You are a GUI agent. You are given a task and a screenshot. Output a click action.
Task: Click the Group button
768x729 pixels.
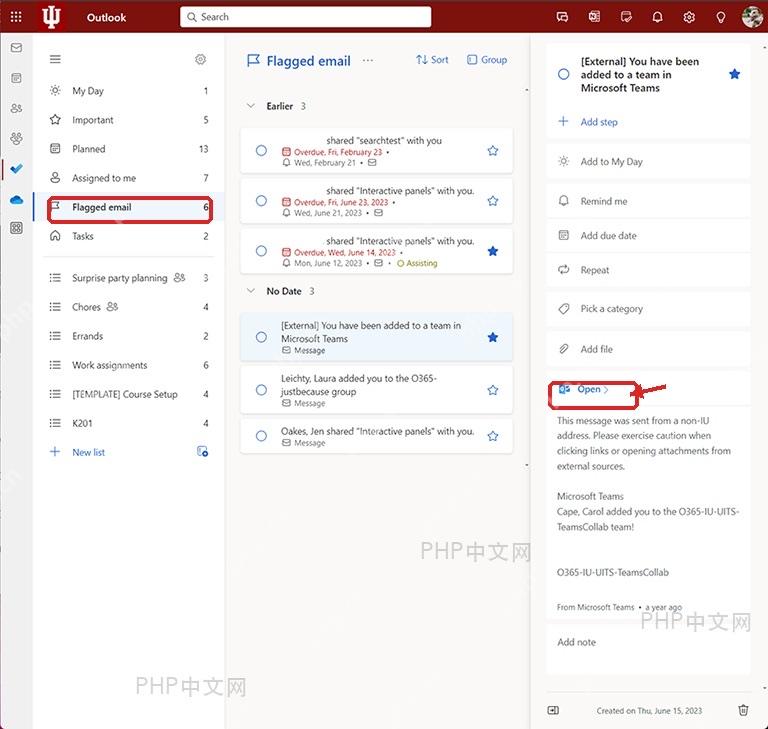coord(487,60)
